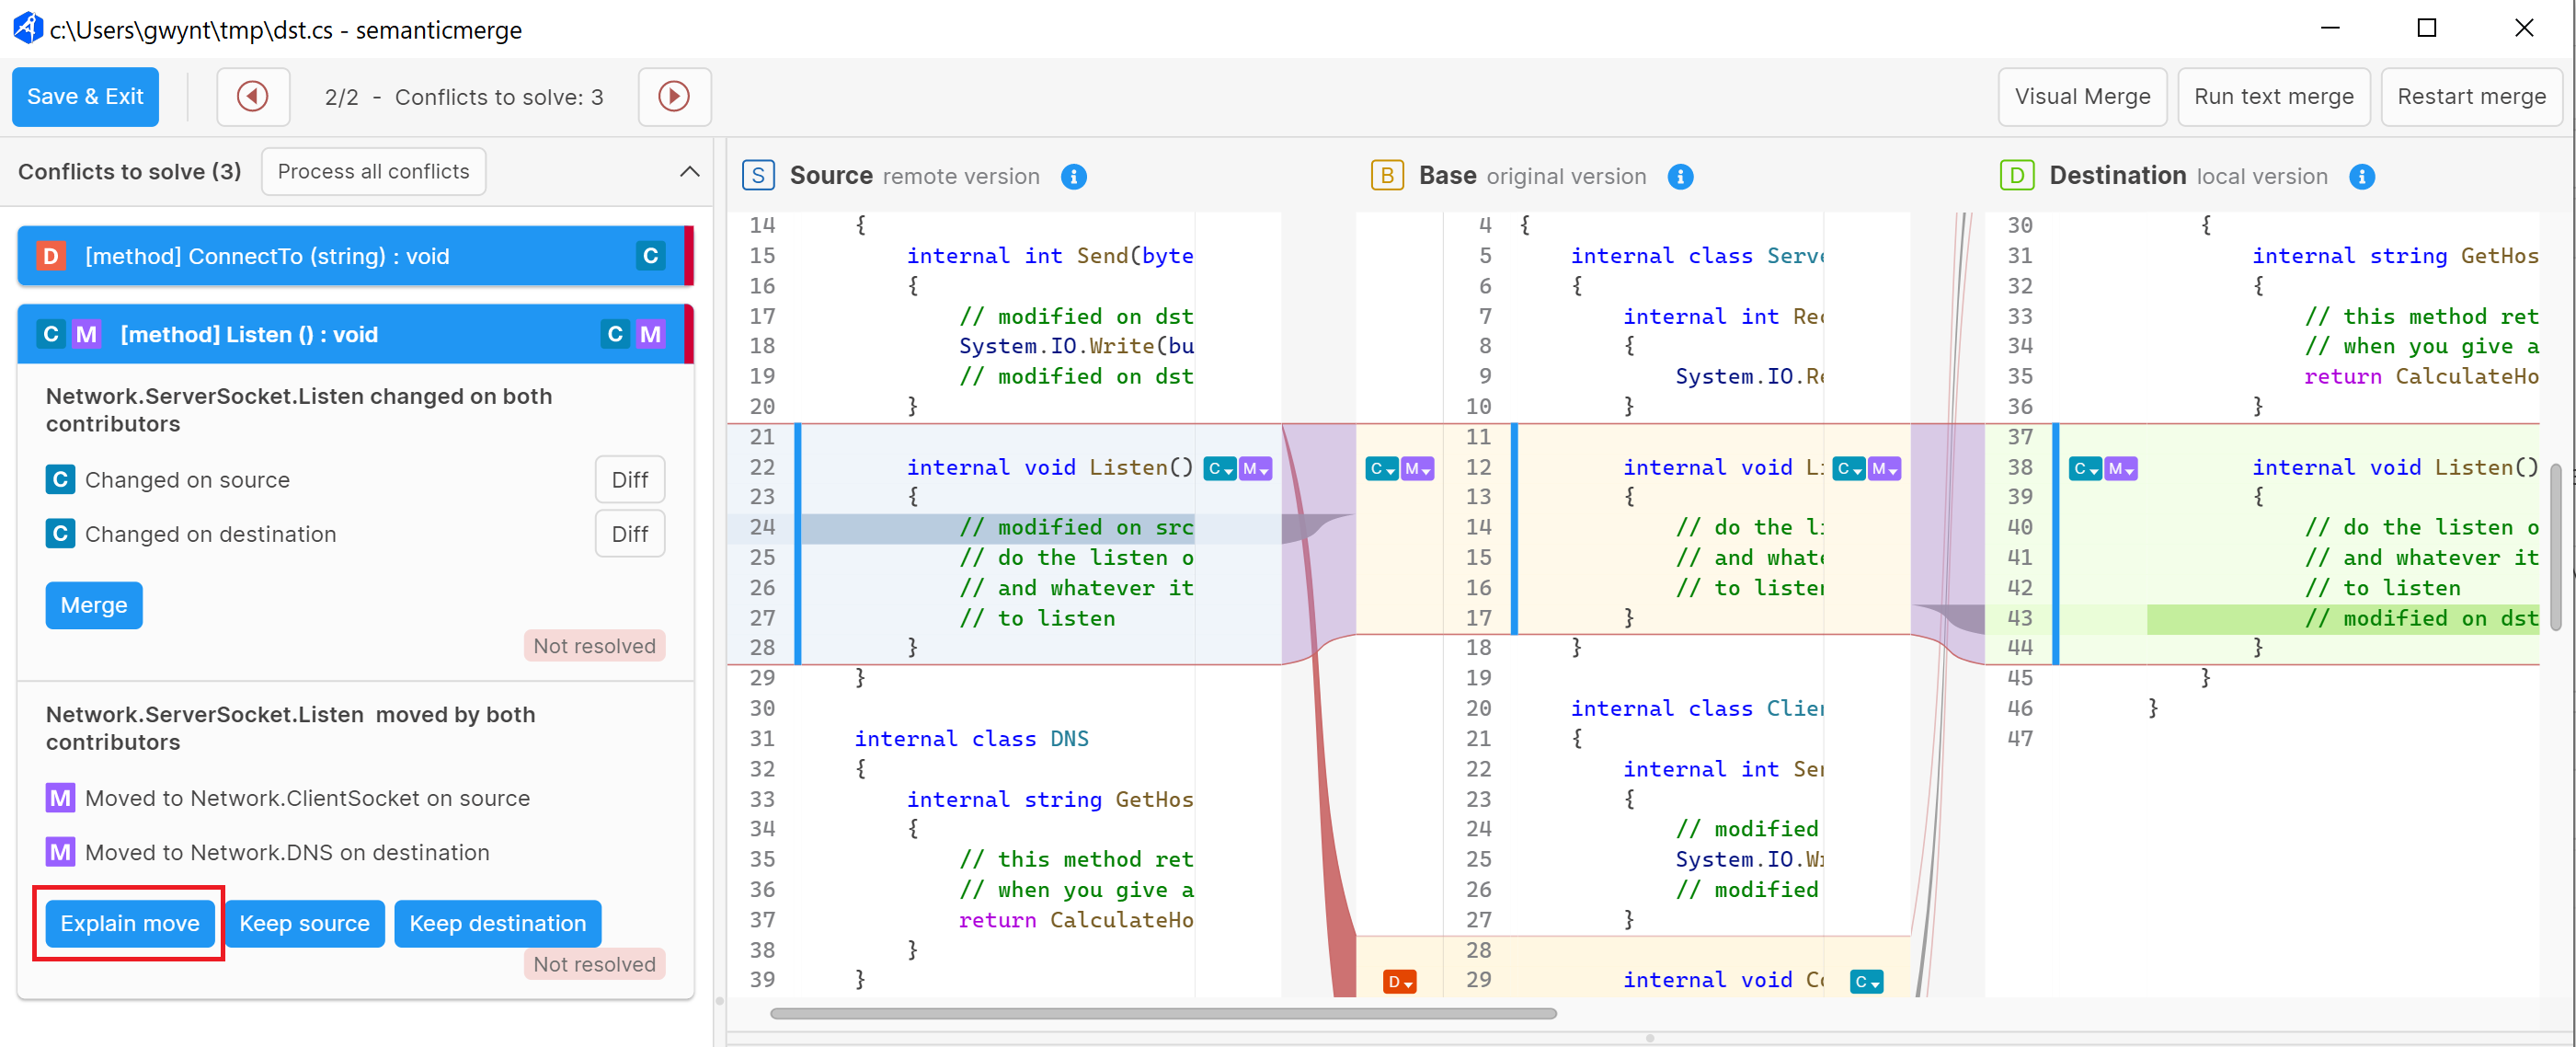The height and width of the screenshot is (1047, 2576).
Task: Click the M badge beside Moved to Network.DNS
Action: coord(60,852)
